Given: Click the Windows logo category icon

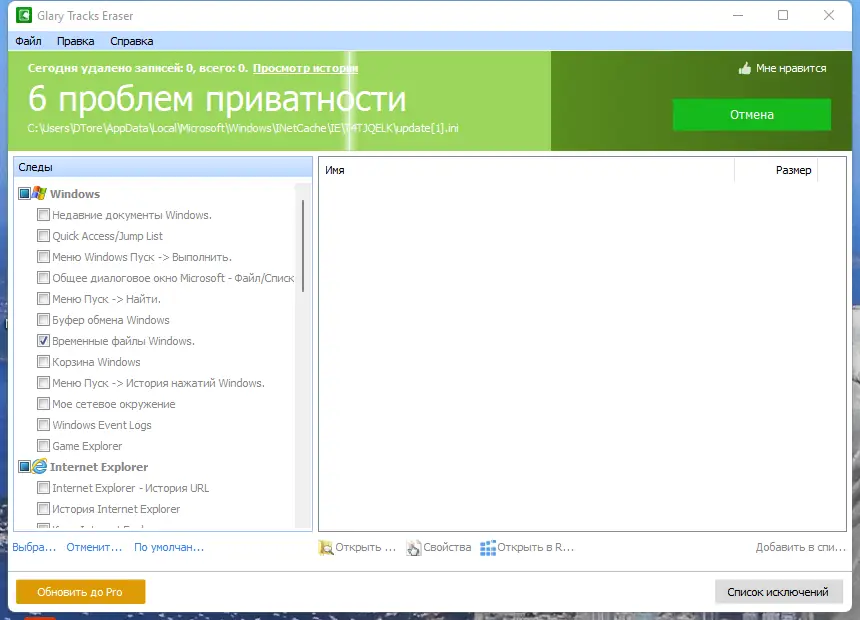Looking at the screenshot, I should click(39, 193).
